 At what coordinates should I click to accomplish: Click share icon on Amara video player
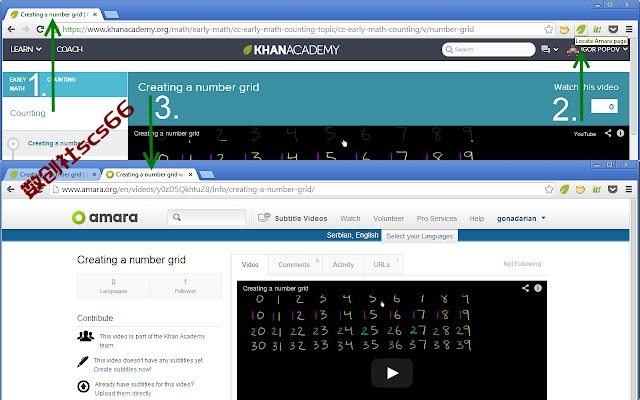[x=525, y=288]
